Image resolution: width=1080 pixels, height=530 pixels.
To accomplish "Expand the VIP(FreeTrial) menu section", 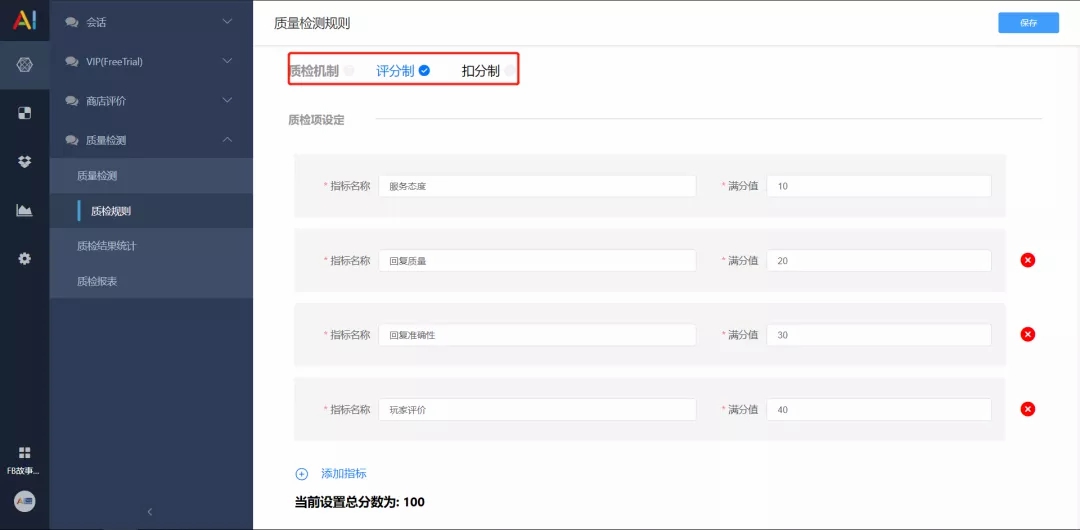I will (151, 61).
